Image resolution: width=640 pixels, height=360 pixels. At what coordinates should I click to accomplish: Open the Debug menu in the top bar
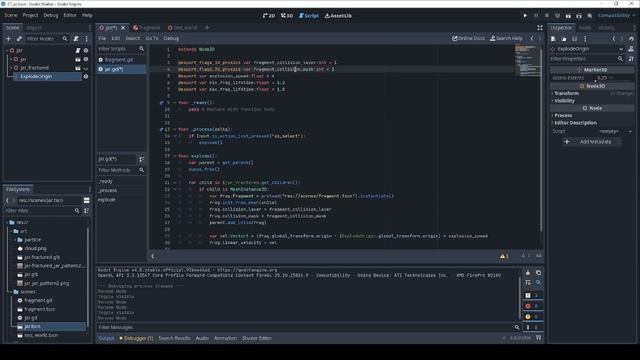click(x=51, y=15)
